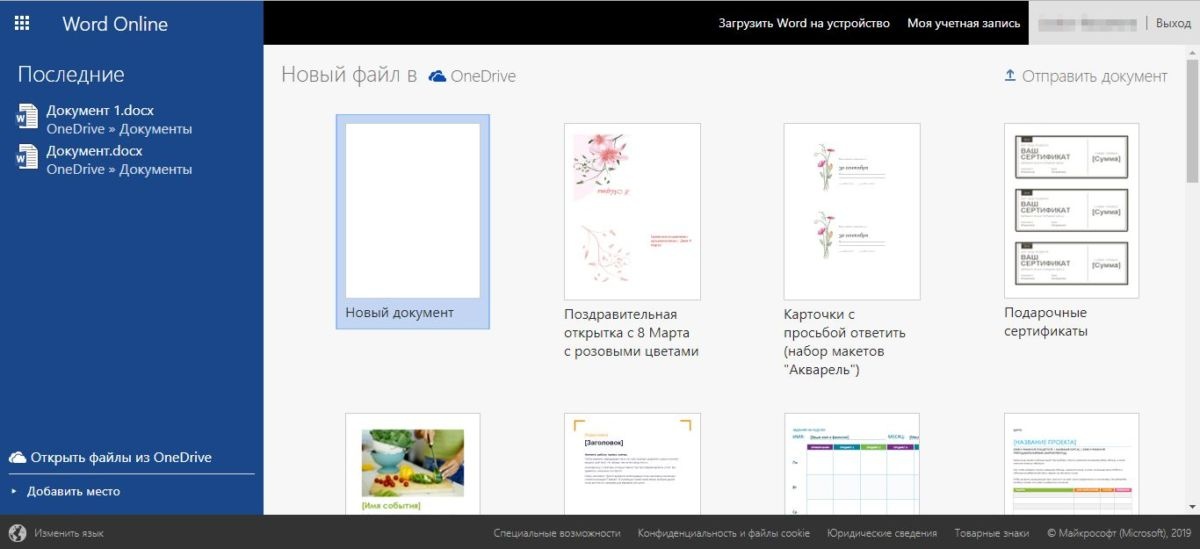Open the Специальные возможности link
This screenshot has height=549, width=1200.
click(557, 533)
